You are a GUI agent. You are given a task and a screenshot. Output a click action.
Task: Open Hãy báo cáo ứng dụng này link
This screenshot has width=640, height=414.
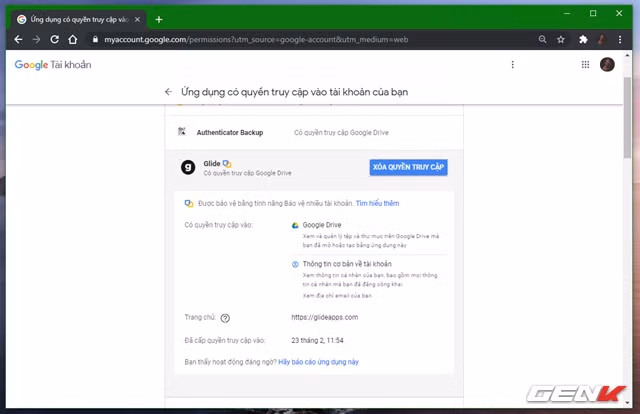tap(318, 362)
